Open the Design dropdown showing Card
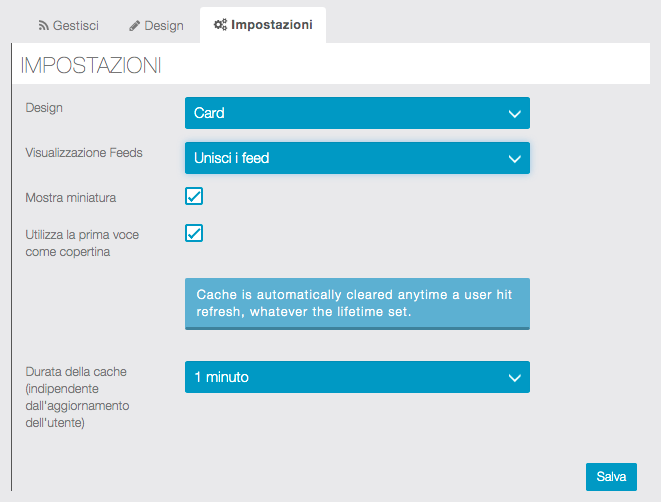The height and width of the screenshot is (502, 661). pos(357,113)
